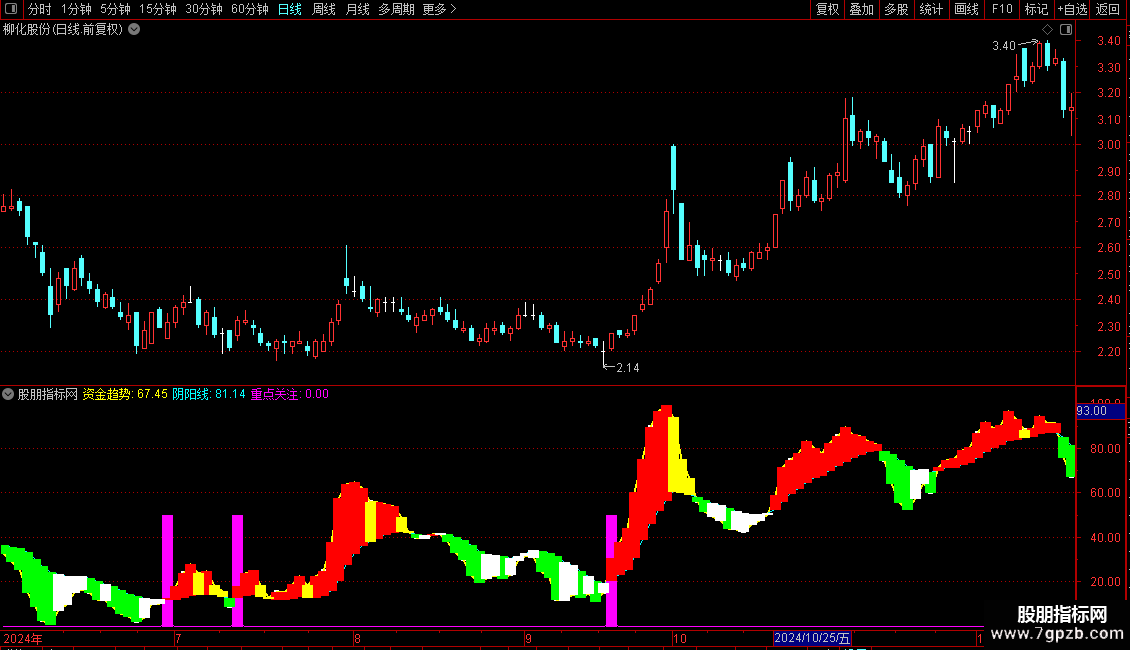This screenshot has width=1130, height=650.
Task: Open the 多周期 multi-period view
Action: 396,9
